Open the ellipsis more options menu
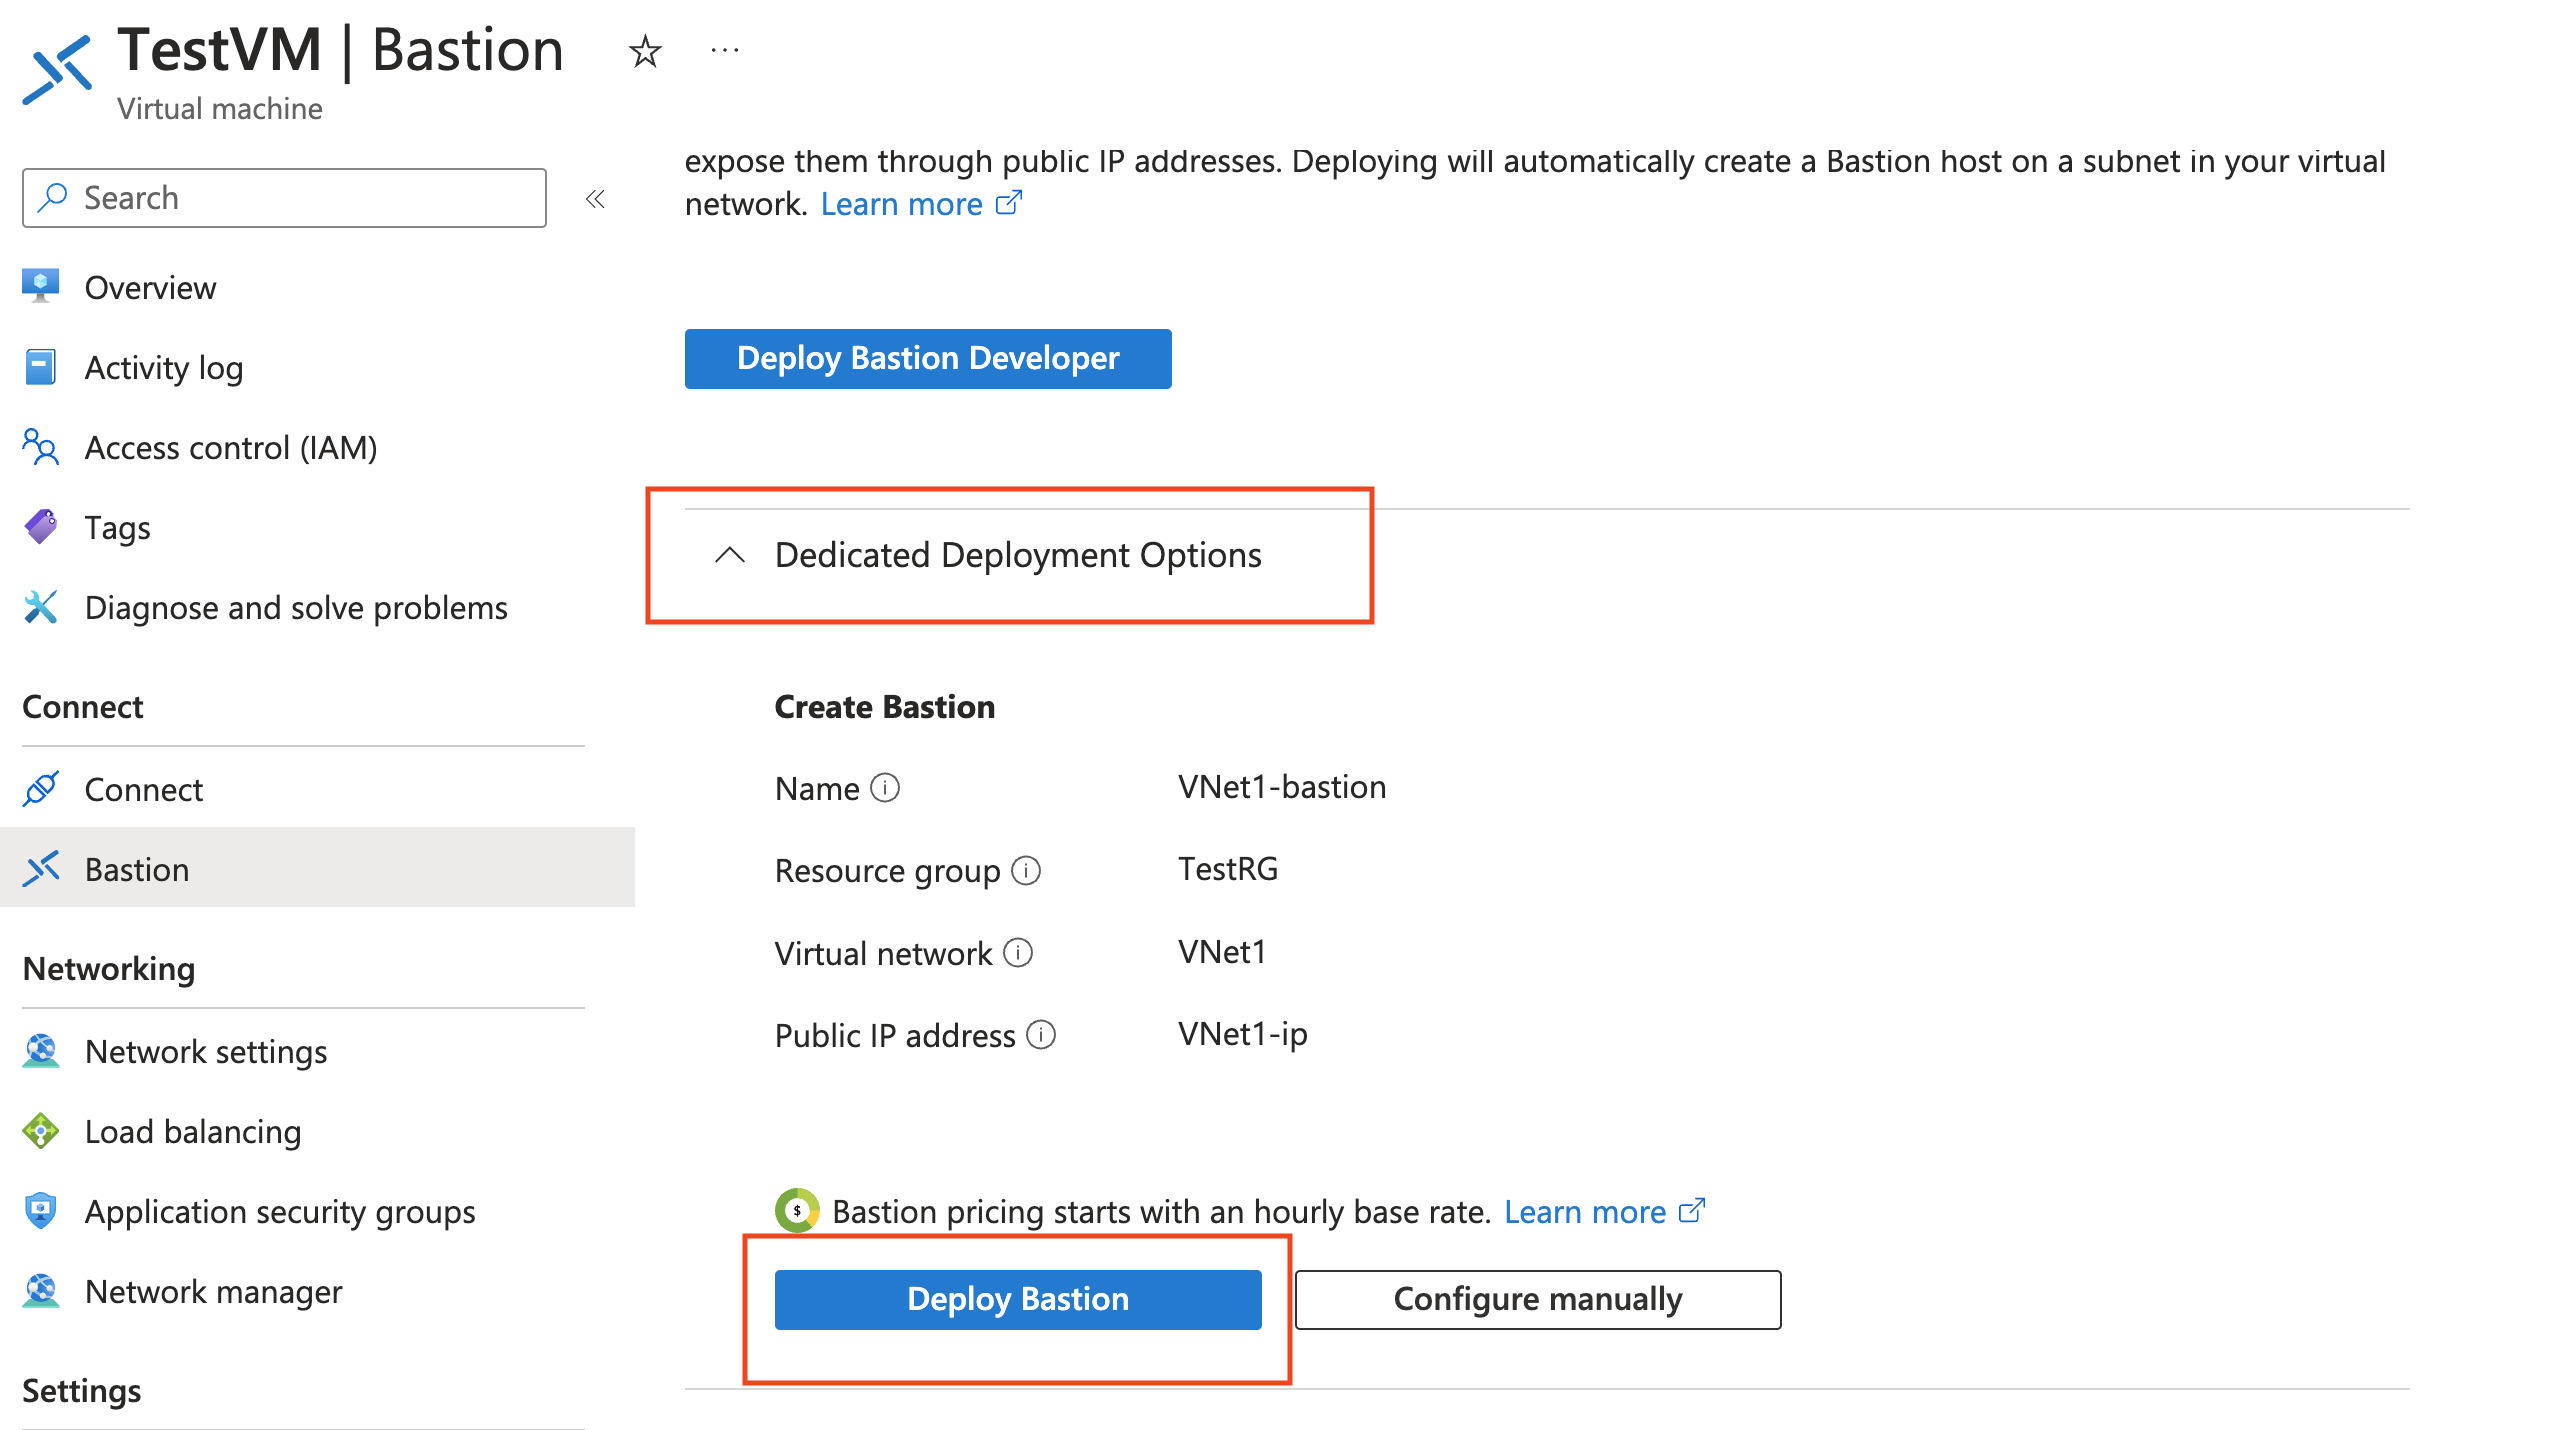This screenshot has width=2566, height=1430. [724, 50]
